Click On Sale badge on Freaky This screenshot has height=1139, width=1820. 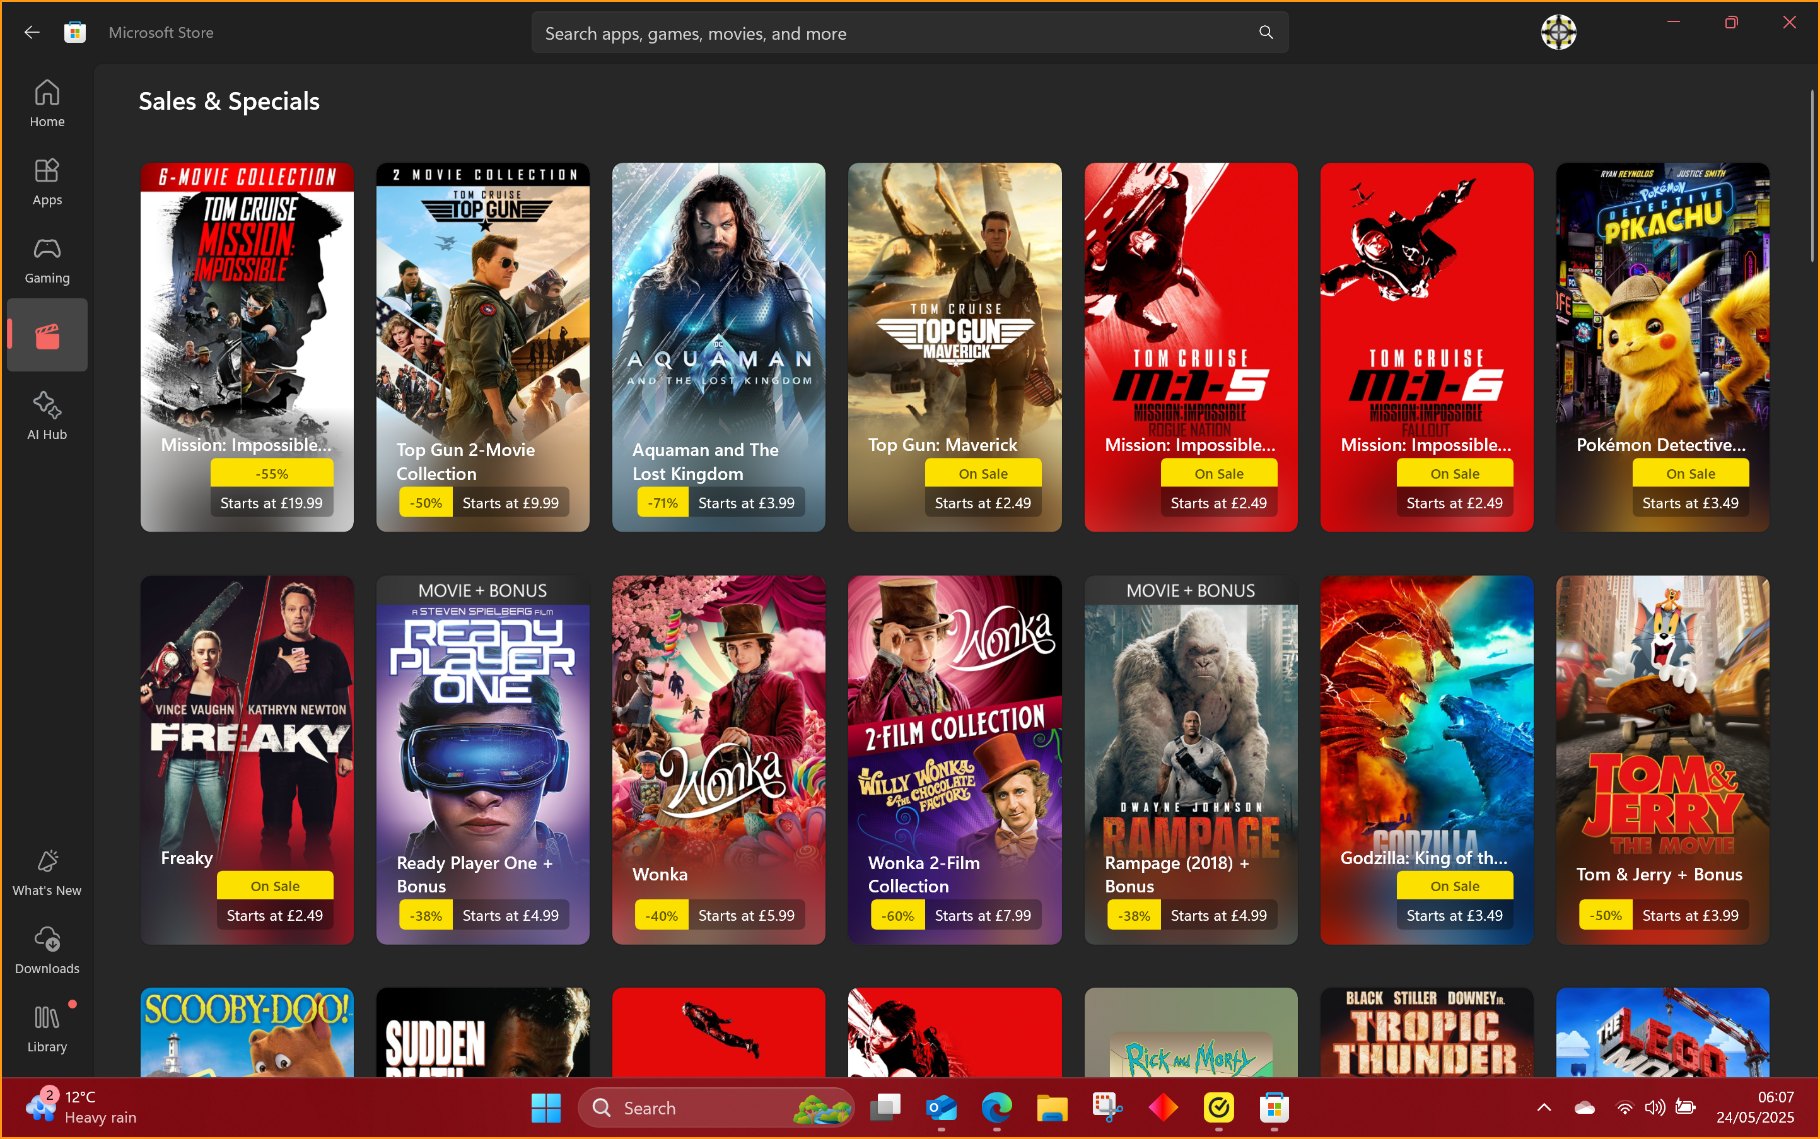tap(275, 886)
